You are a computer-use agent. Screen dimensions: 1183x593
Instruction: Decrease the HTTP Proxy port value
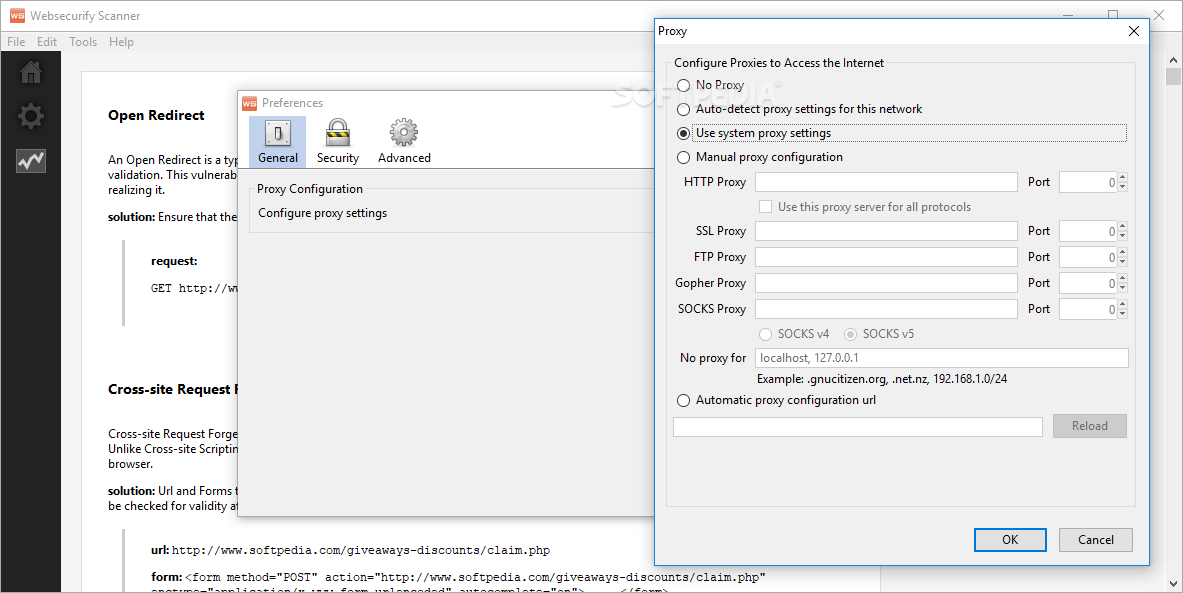point(1123,186)
